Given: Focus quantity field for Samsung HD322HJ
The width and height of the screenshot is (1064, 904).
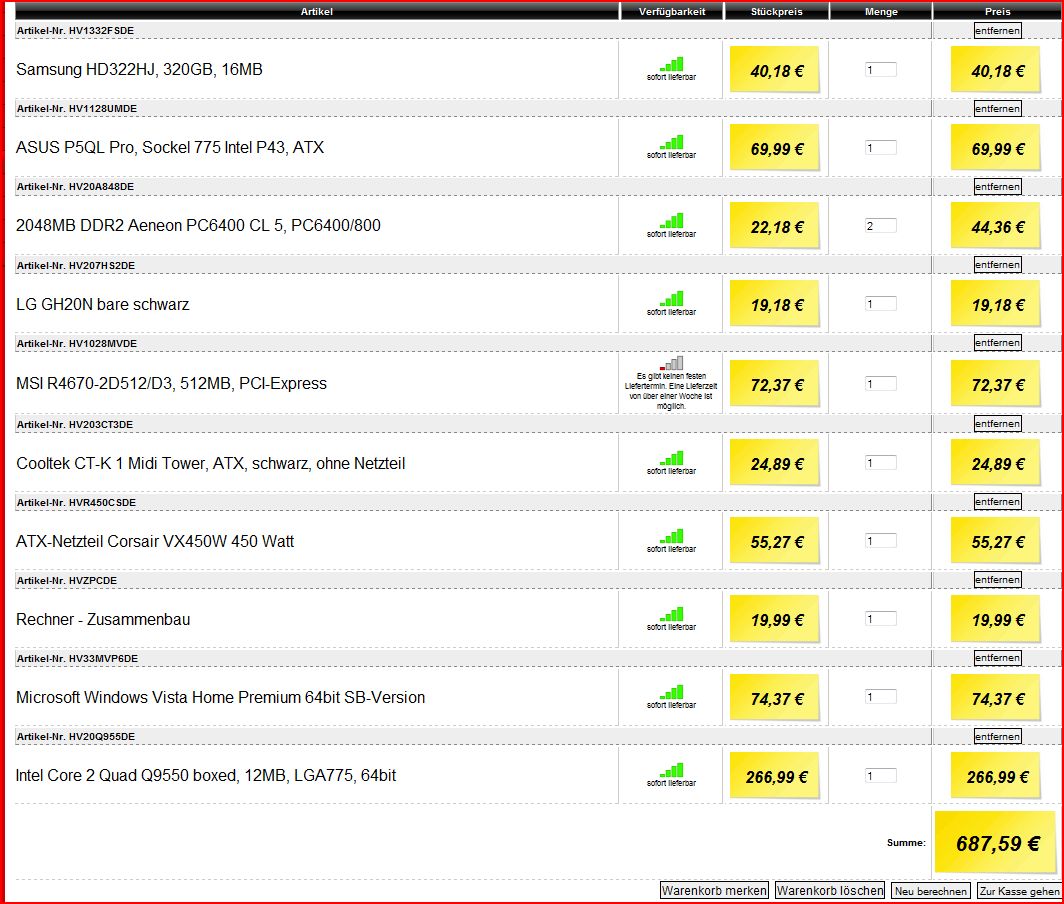Looking at the screenshot, I should (881, 69).
